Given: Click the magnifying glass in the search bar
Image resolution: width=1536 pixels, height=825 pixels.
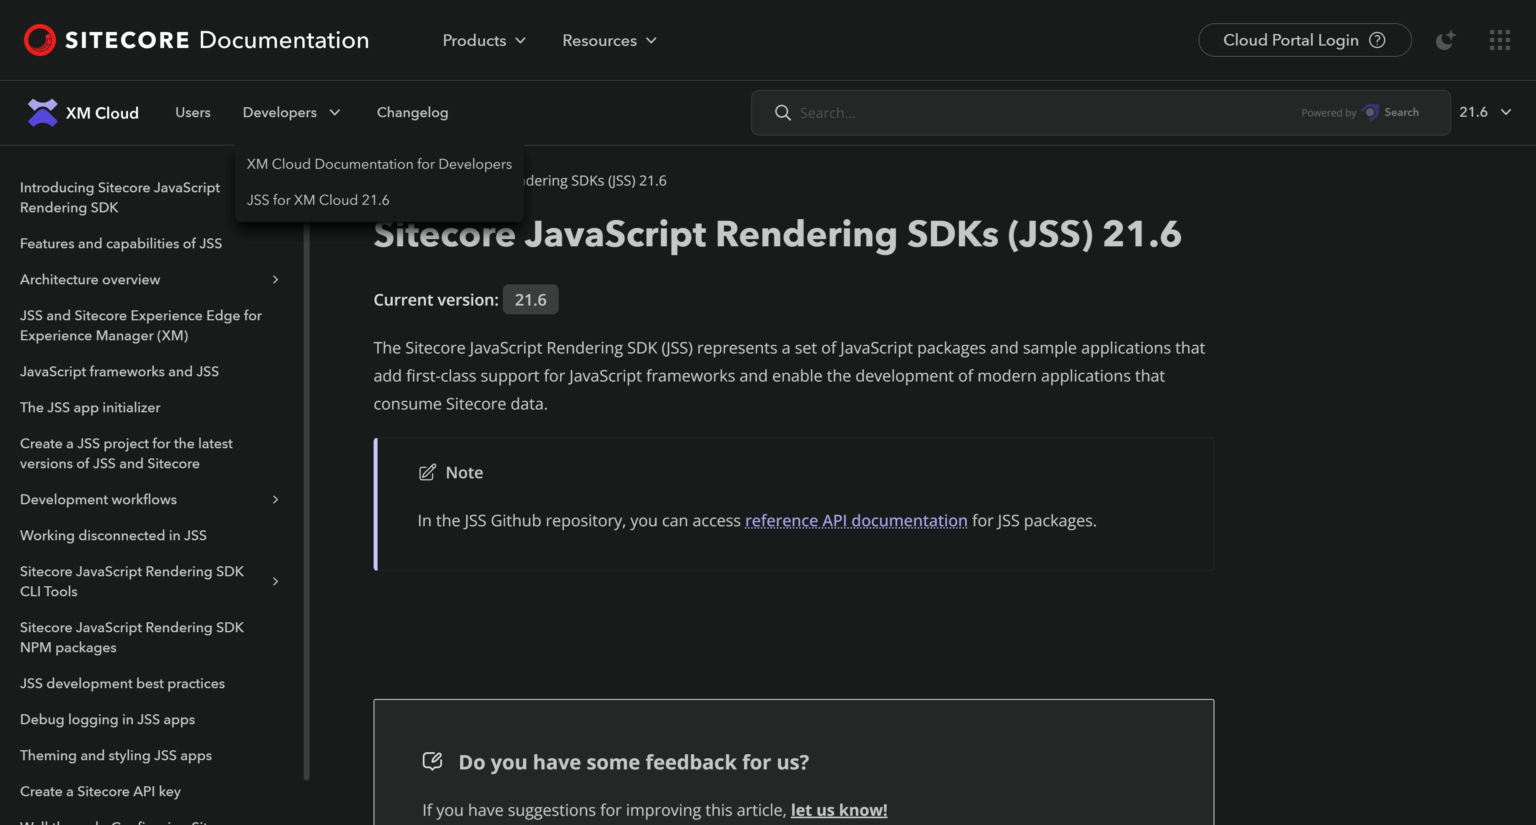Looking at the screenshot, I should pyautogui.click(x=783, y=112).
